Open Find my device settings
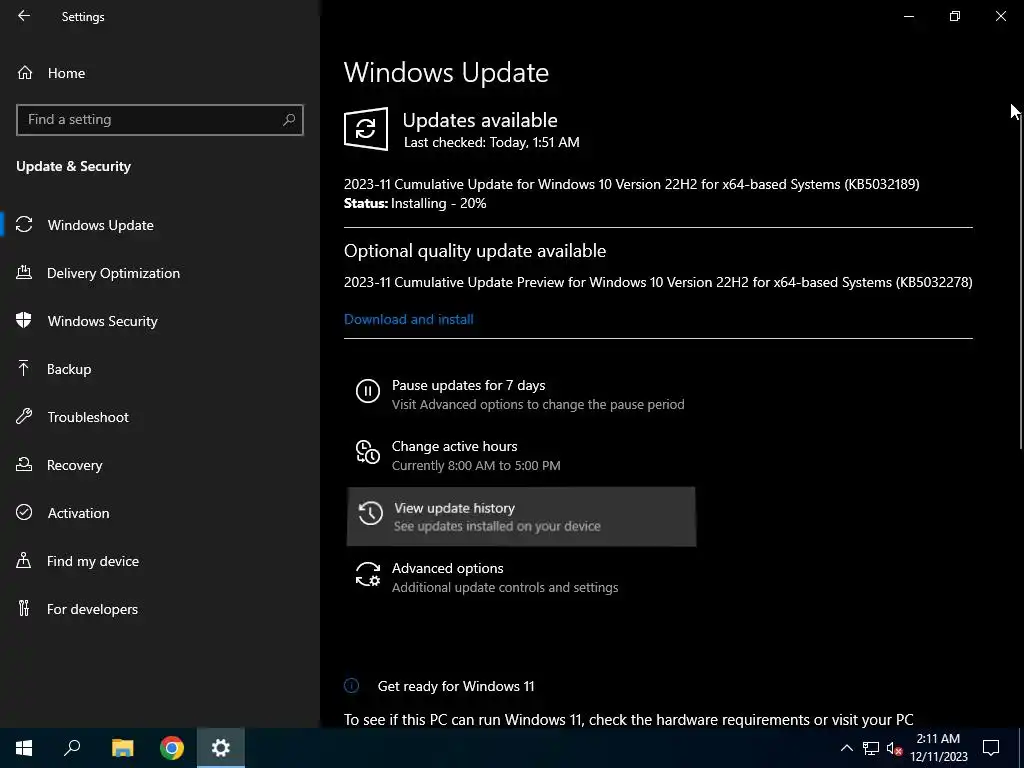Viewport: 1024px width, 768px height. pos(160,561)
